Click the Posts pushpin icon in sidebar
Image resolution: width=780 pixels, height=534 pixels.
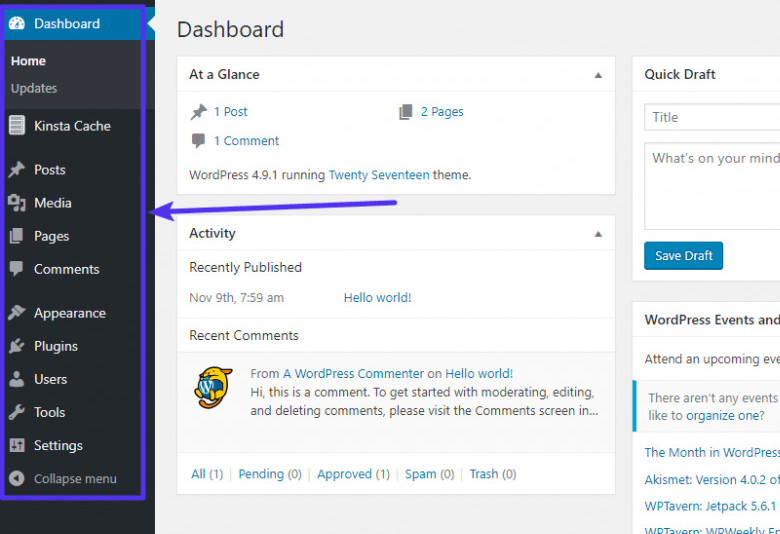(x=16, y=170)
